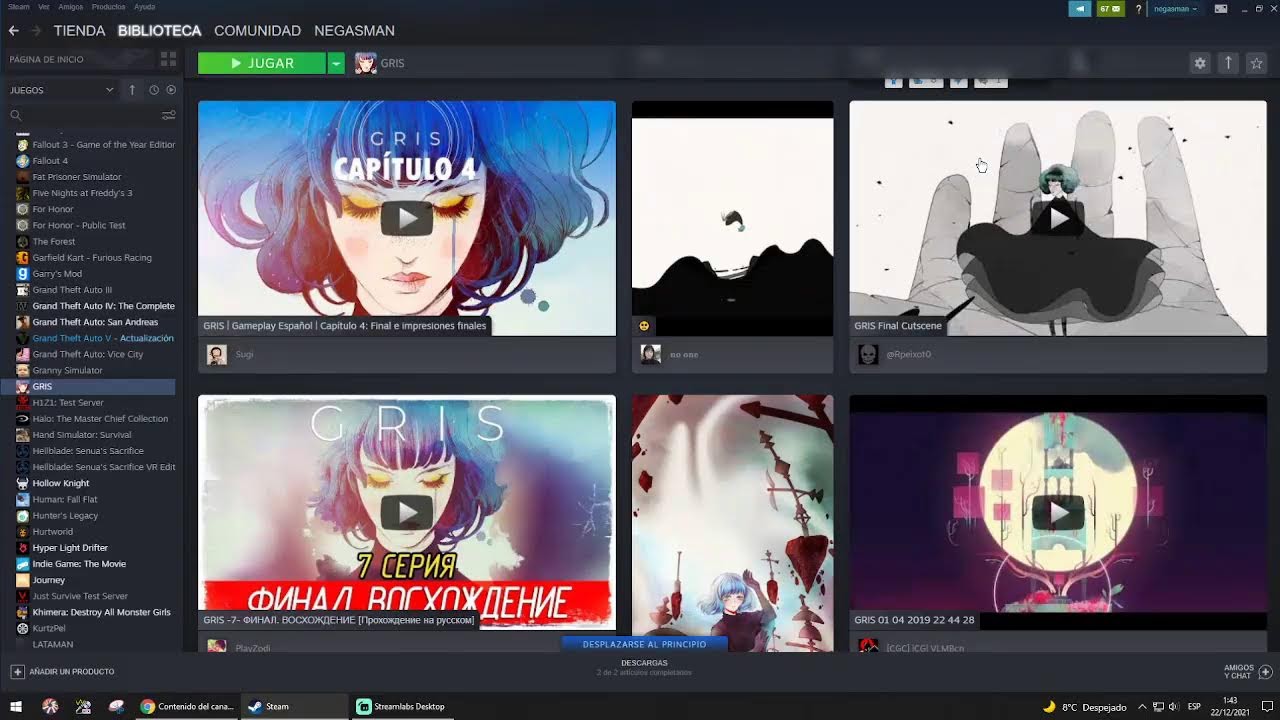Open inbox with 67 notifications
The width and height of the screenshot is (1280, 720).
click(x=1111, y=9)
